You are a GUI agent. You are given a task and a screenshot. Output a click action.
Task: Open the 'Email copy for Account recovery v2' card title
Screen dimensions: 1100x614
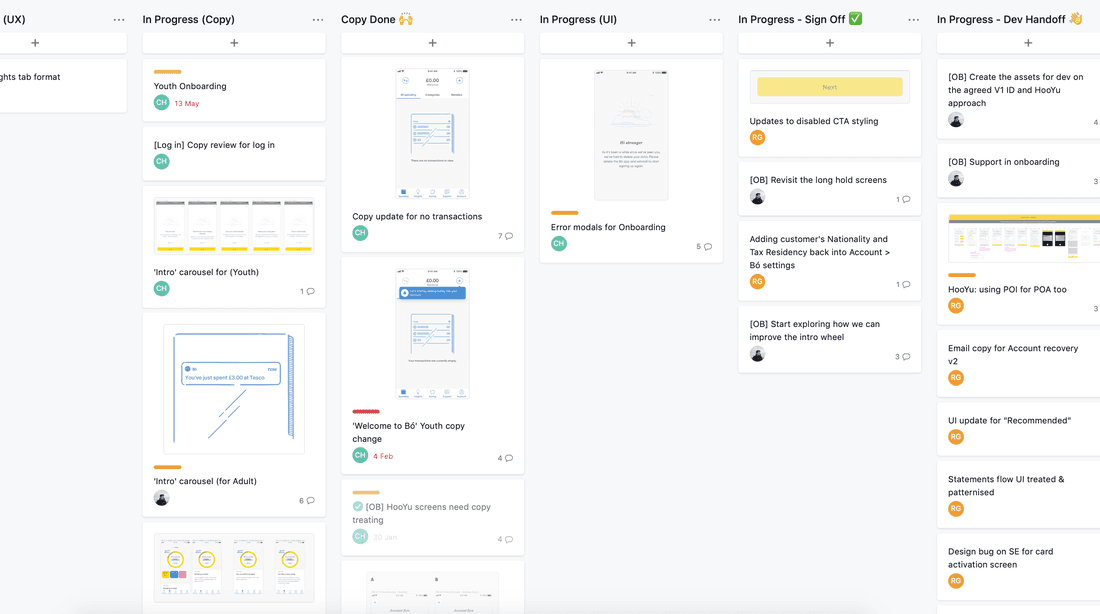pos(1013,354)
